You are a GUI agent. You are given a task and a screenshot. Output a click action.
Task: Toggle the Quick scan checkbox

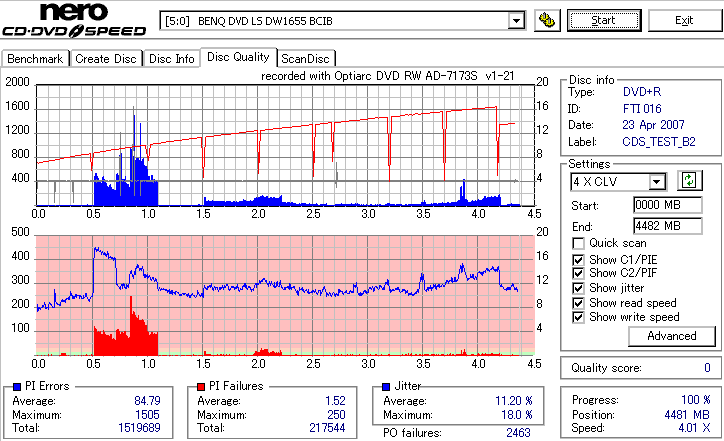pos(578,243)
